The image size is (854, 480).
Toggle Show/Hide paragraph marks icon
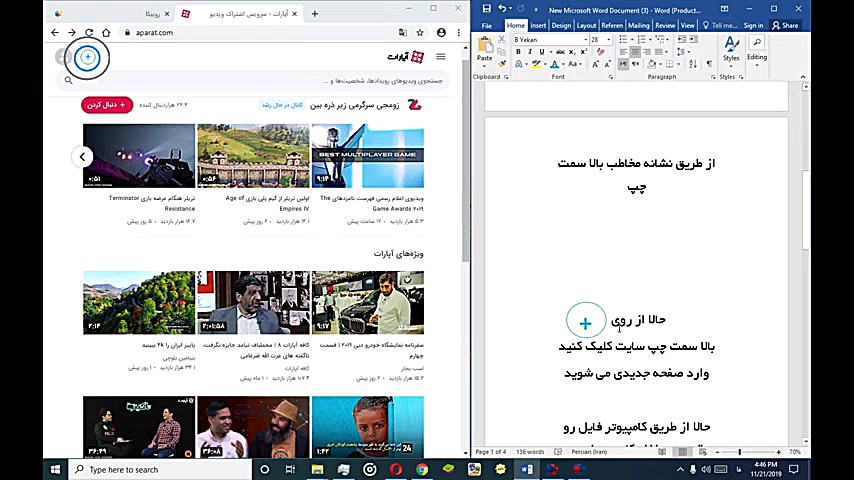pyautogui.click(x=709, y=64)
